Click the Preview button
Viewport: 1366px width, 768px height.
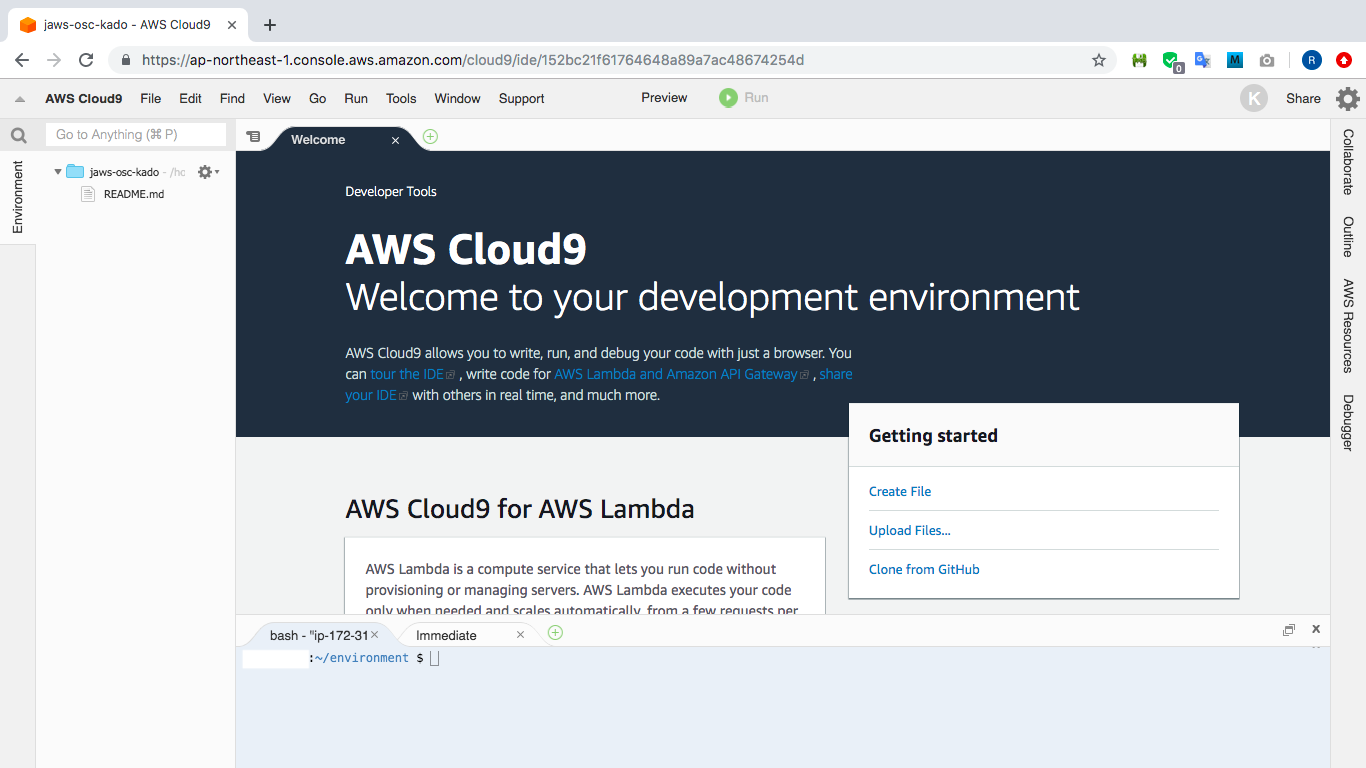[664, 97]
